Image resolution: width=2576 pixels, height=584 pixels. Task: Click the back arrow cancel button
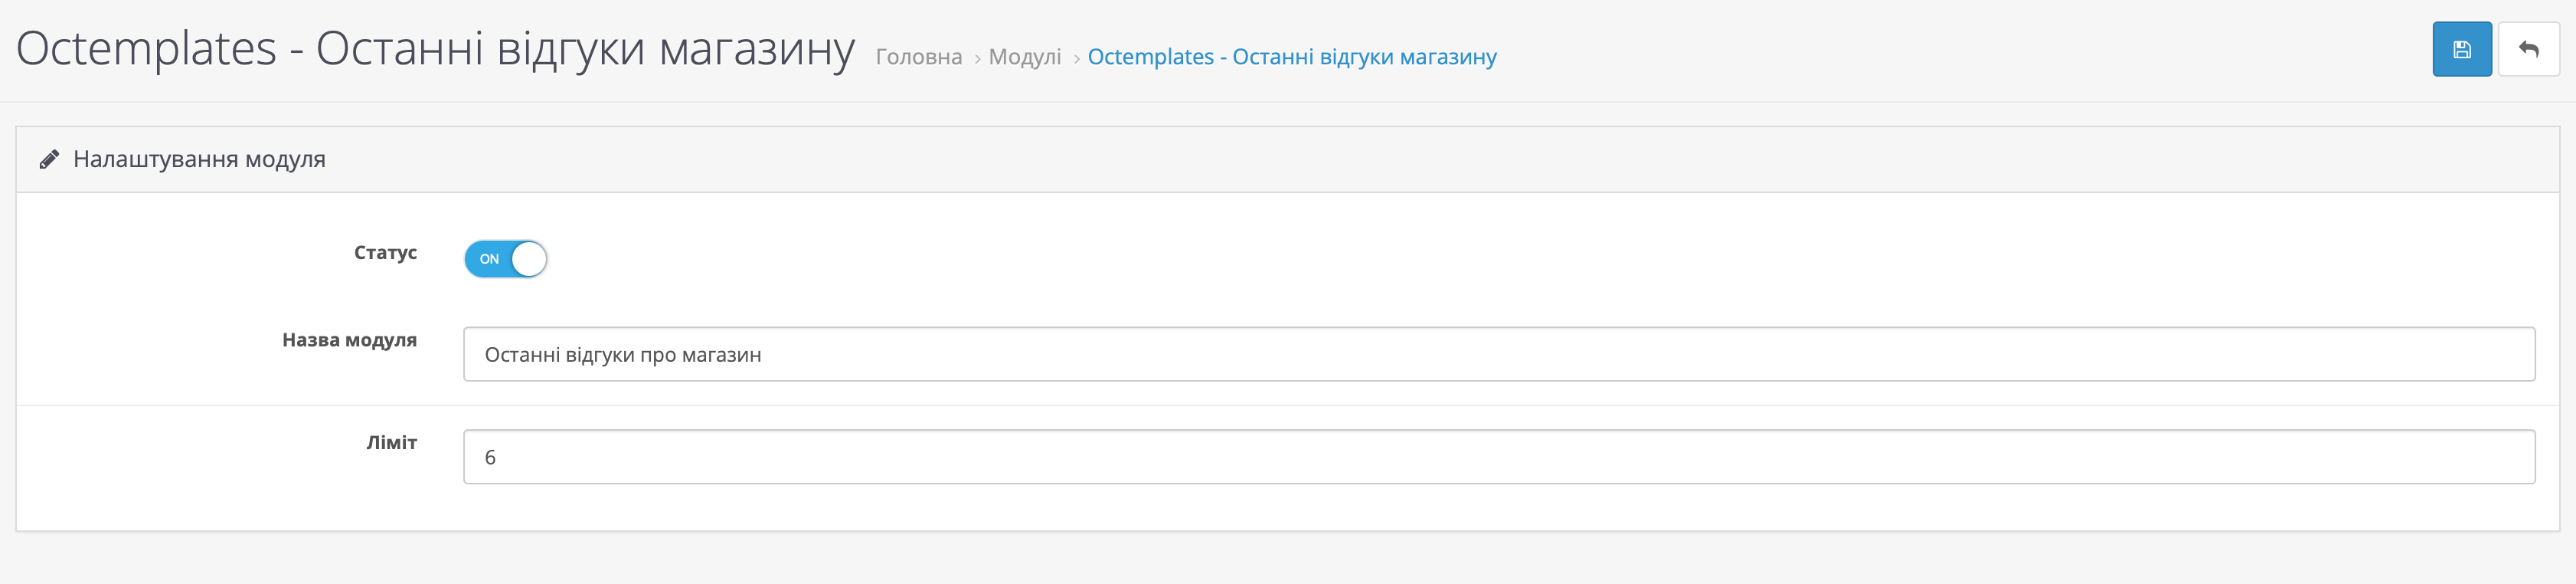pos(2528,49)
